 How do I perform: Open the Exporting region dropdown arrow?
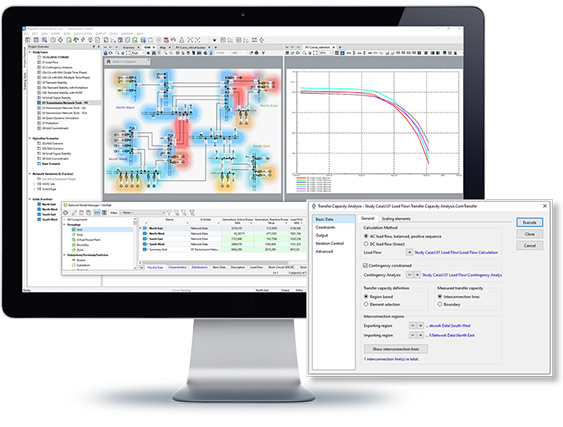tap(413, 325)
